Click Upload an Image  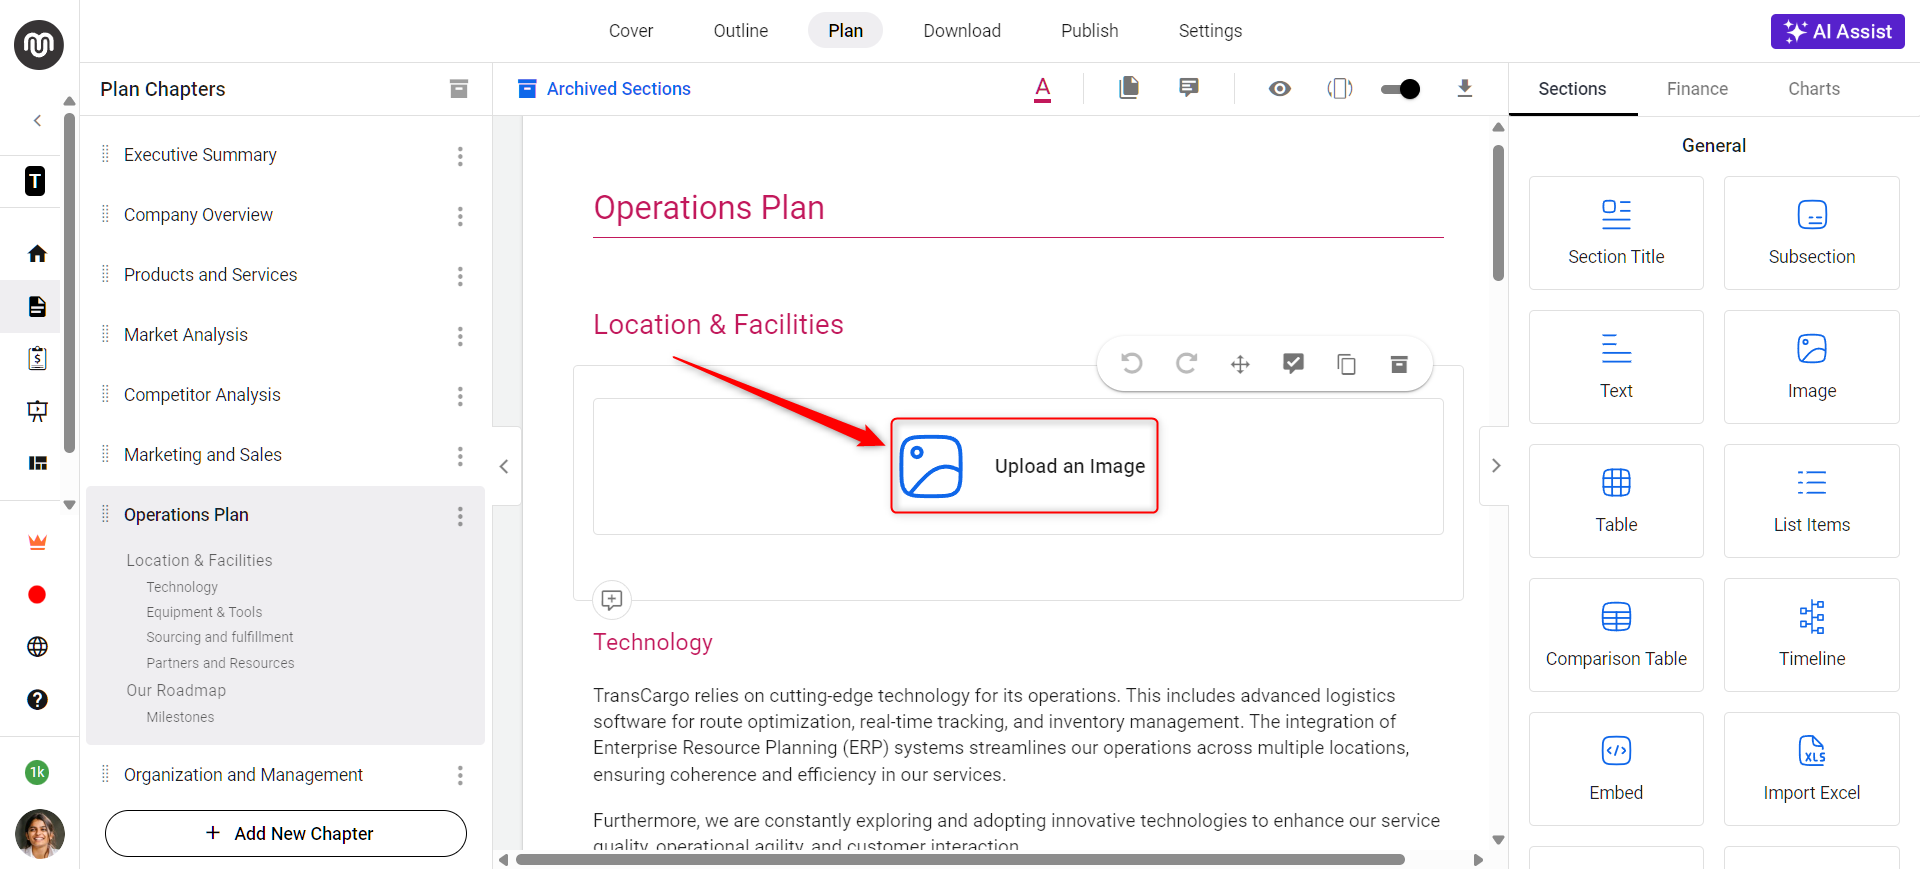(1024, 466)
